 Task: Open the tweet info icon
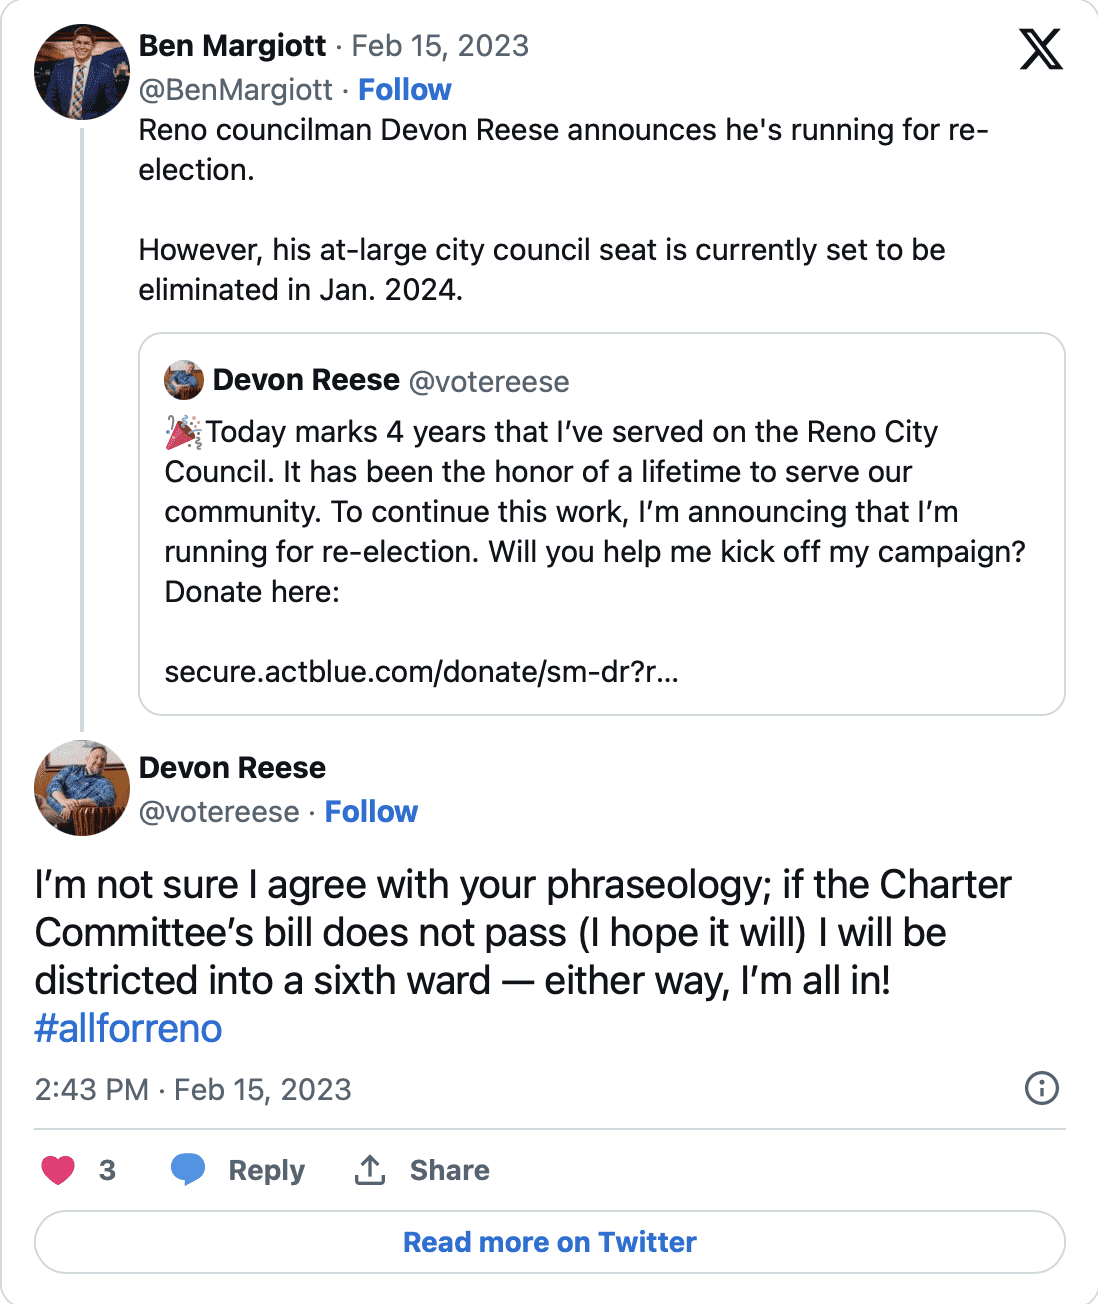pyautogui.click(x=1042, y=1088)
